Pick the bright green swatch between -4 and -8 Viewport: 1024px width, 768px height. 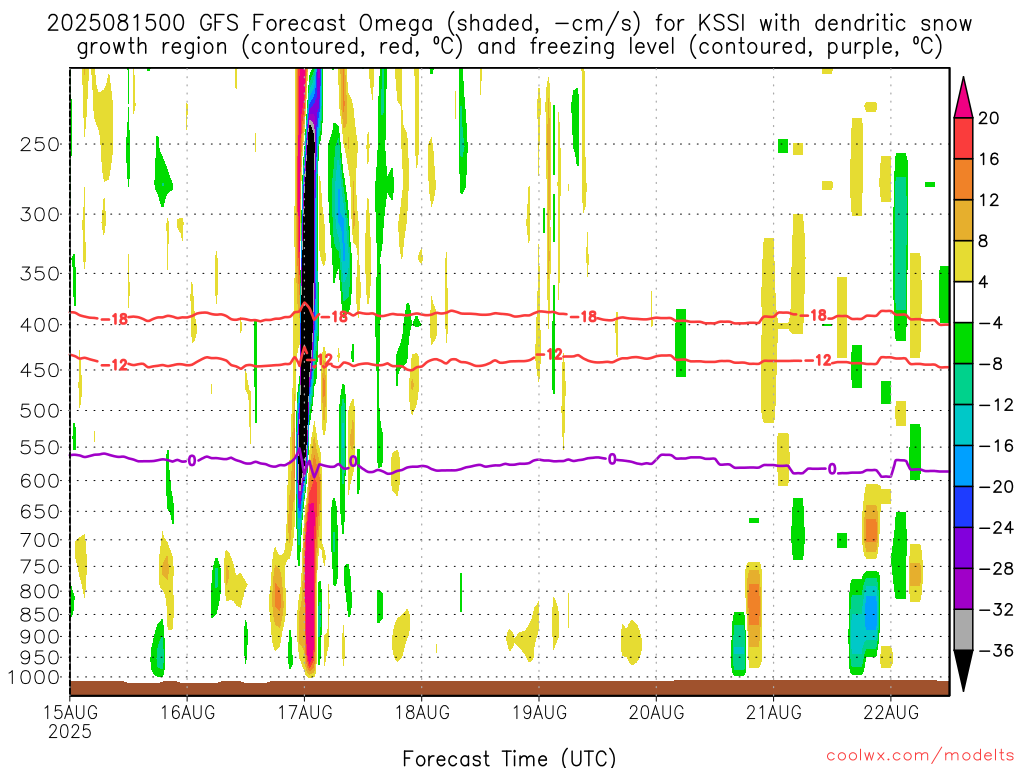tap(963, 344)
